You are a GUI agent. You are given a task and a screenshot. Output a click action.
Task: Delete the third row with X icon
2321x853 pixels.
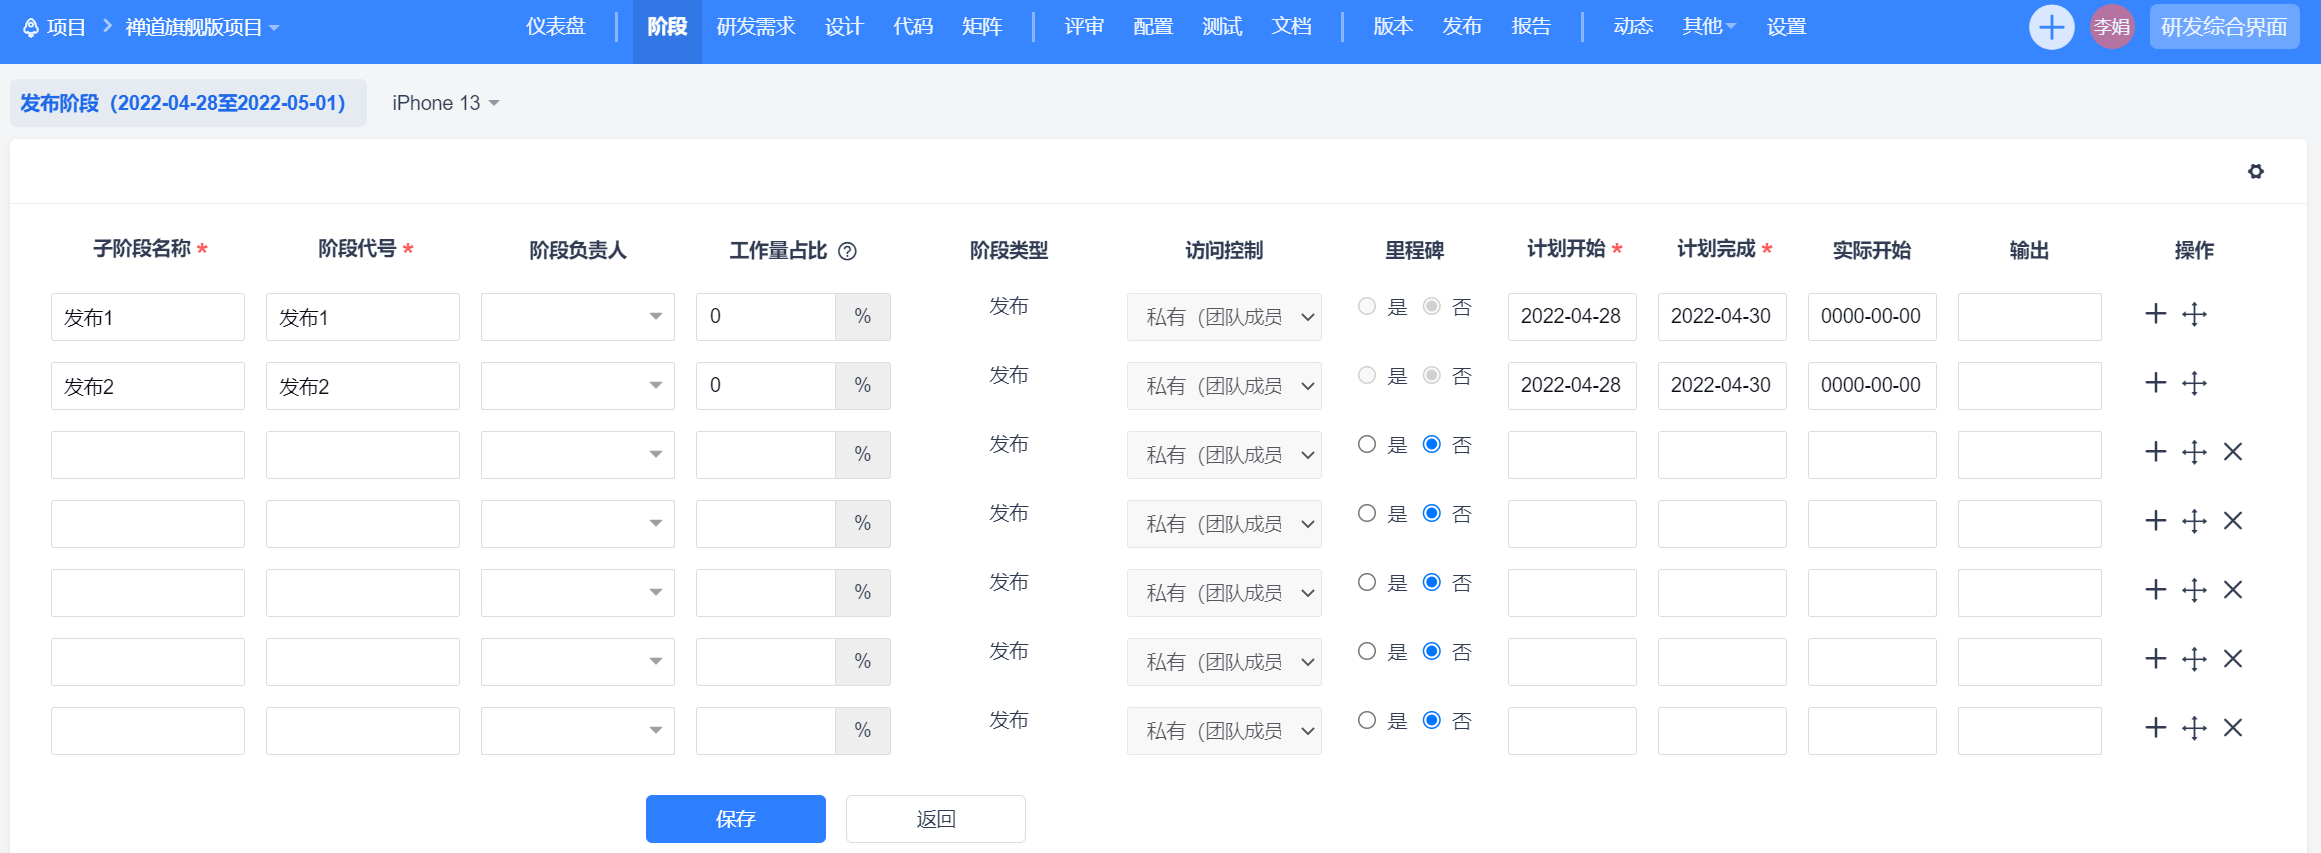pos(2232,452)
